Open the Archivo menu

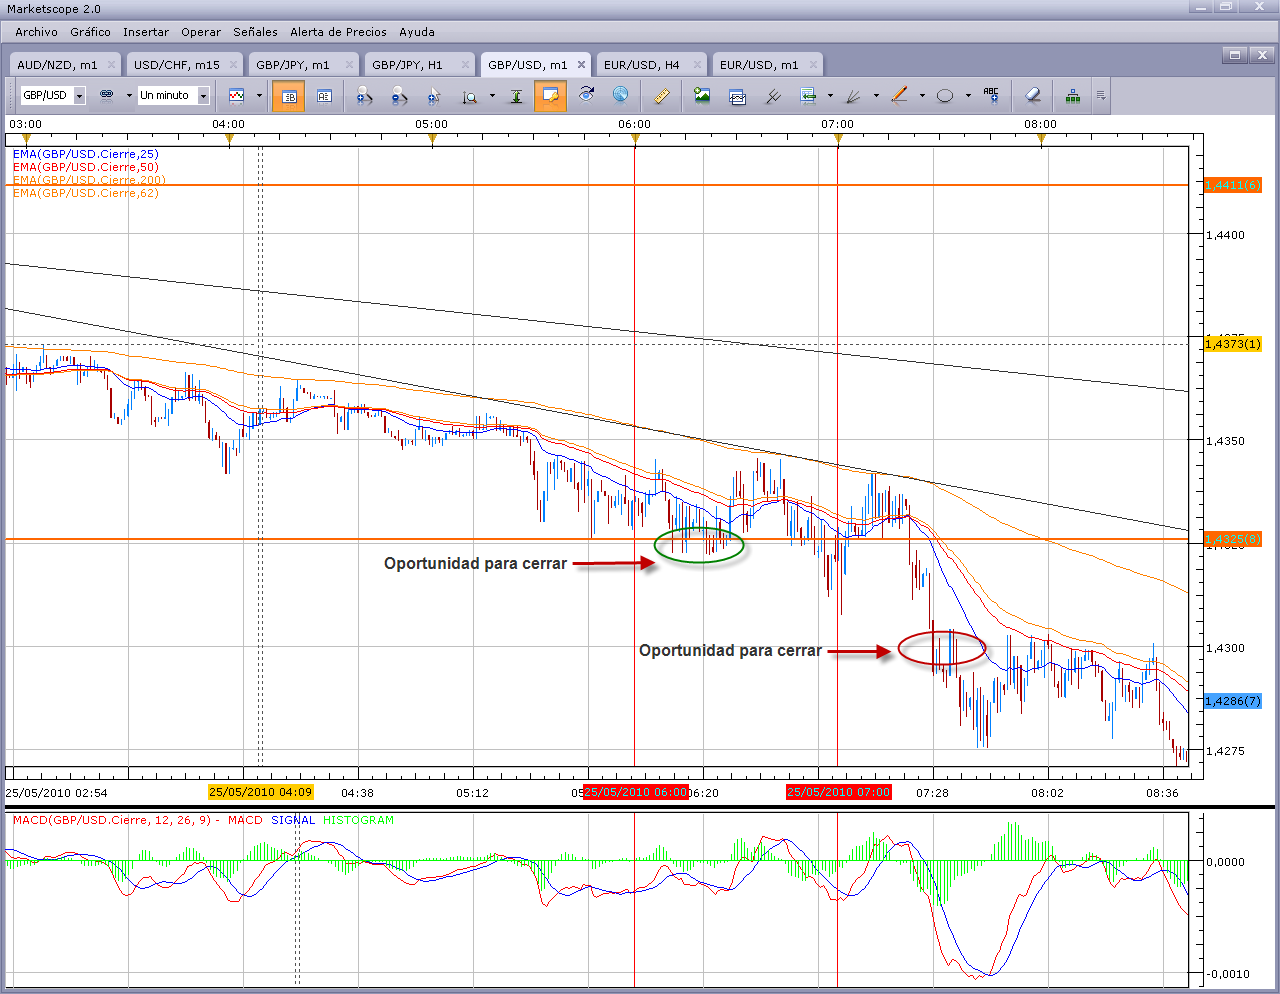(x=36, y=32)
